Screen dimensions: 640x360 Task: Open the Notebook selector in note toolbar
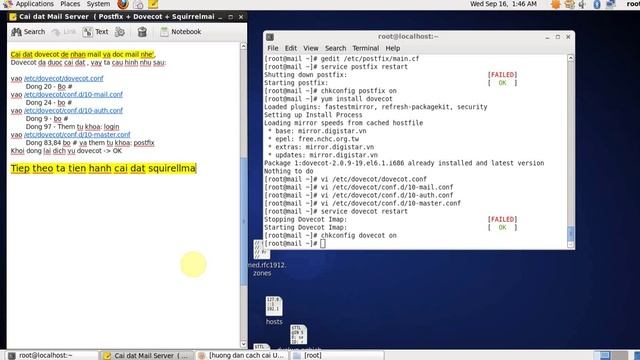click(x=181, y=32)
